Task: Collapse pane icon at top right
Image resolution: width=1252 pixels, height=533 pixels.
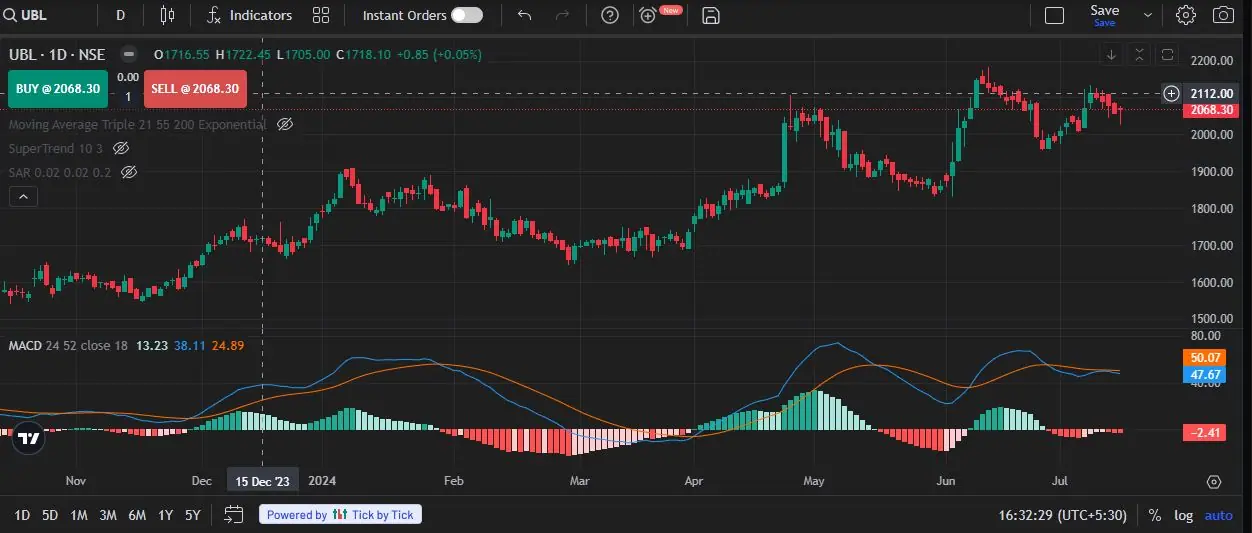Action: coord(1139,54)
